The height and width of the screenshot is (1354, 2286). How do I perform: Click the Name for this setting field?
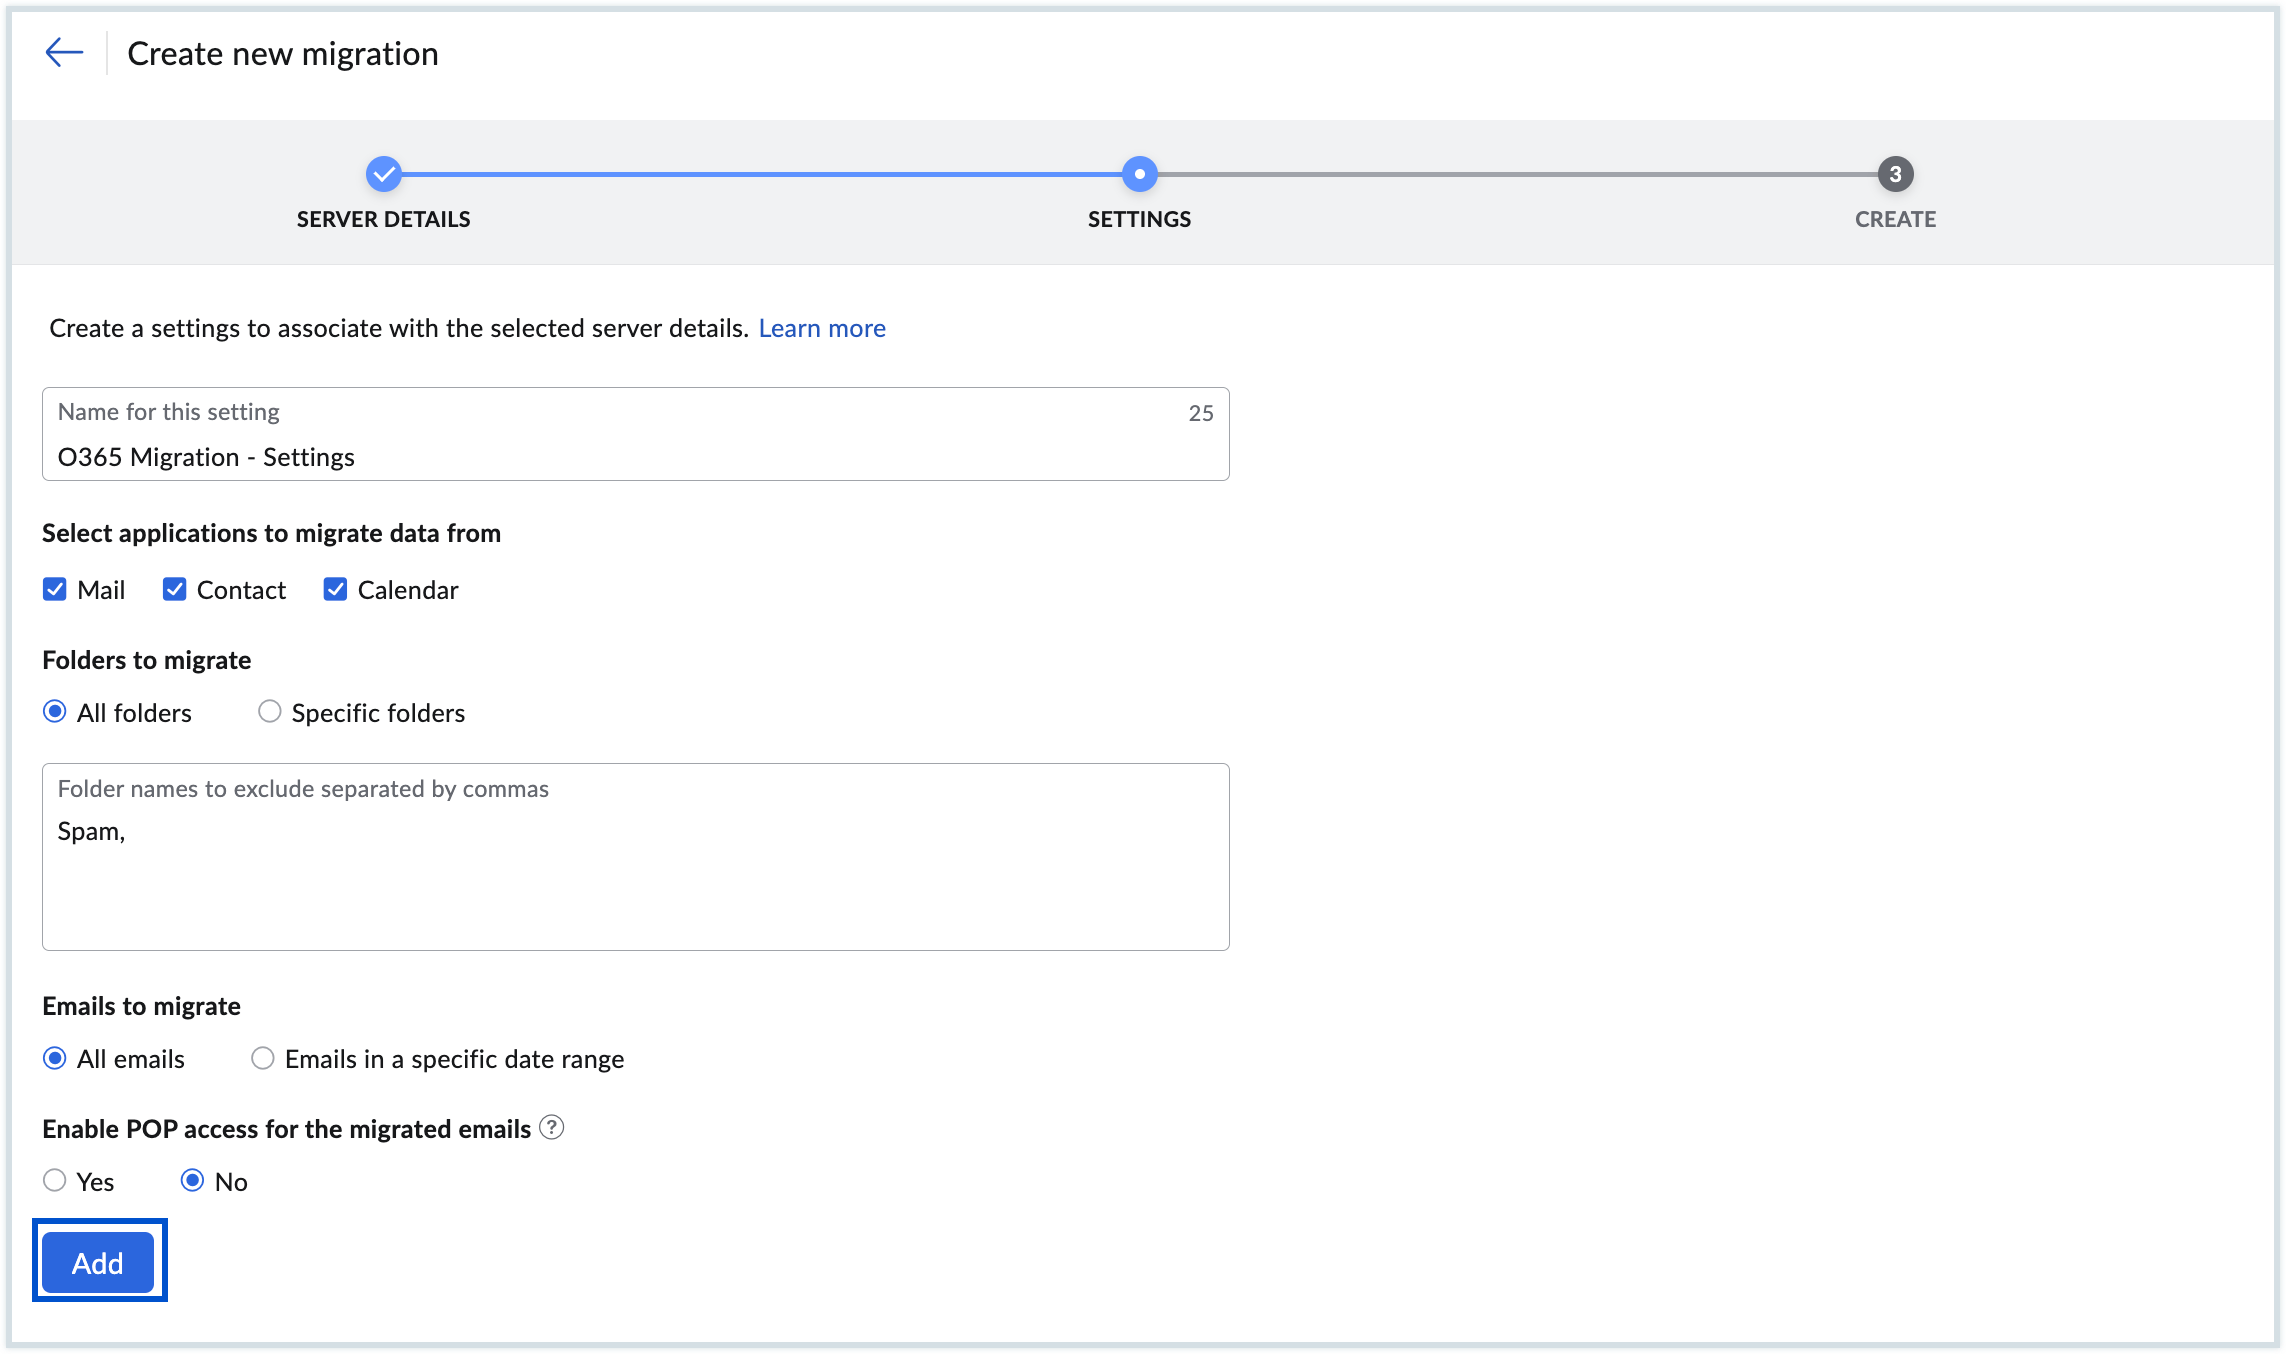pos(635,456)
